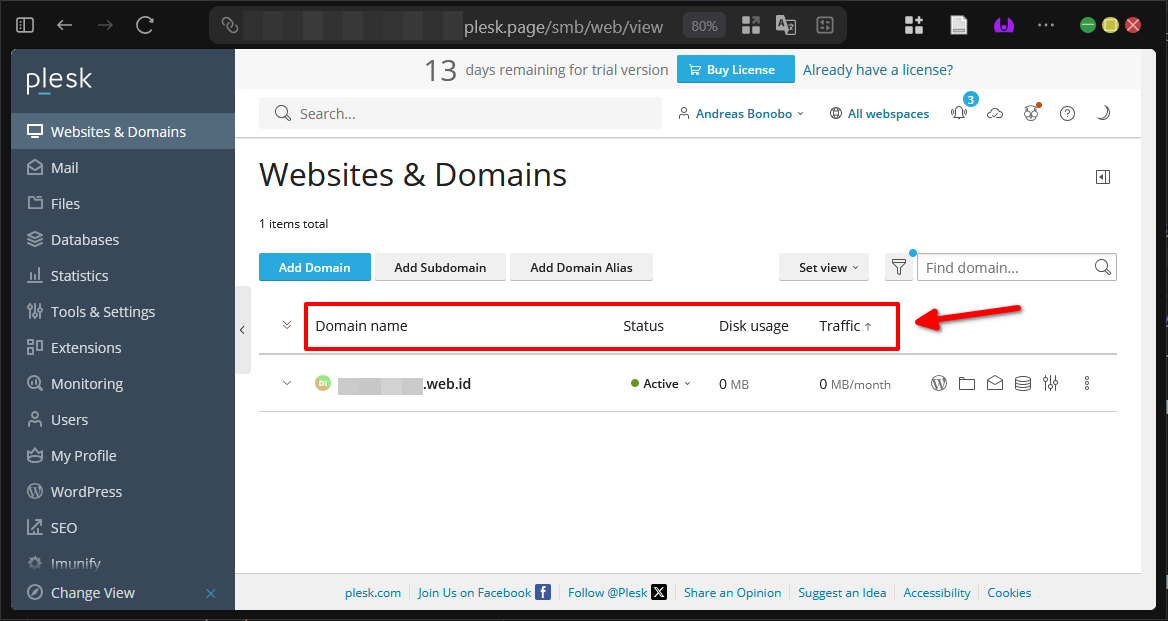Open the notifications bell icon
Viewport: 1168px width, 621px height.
[960, 114]
